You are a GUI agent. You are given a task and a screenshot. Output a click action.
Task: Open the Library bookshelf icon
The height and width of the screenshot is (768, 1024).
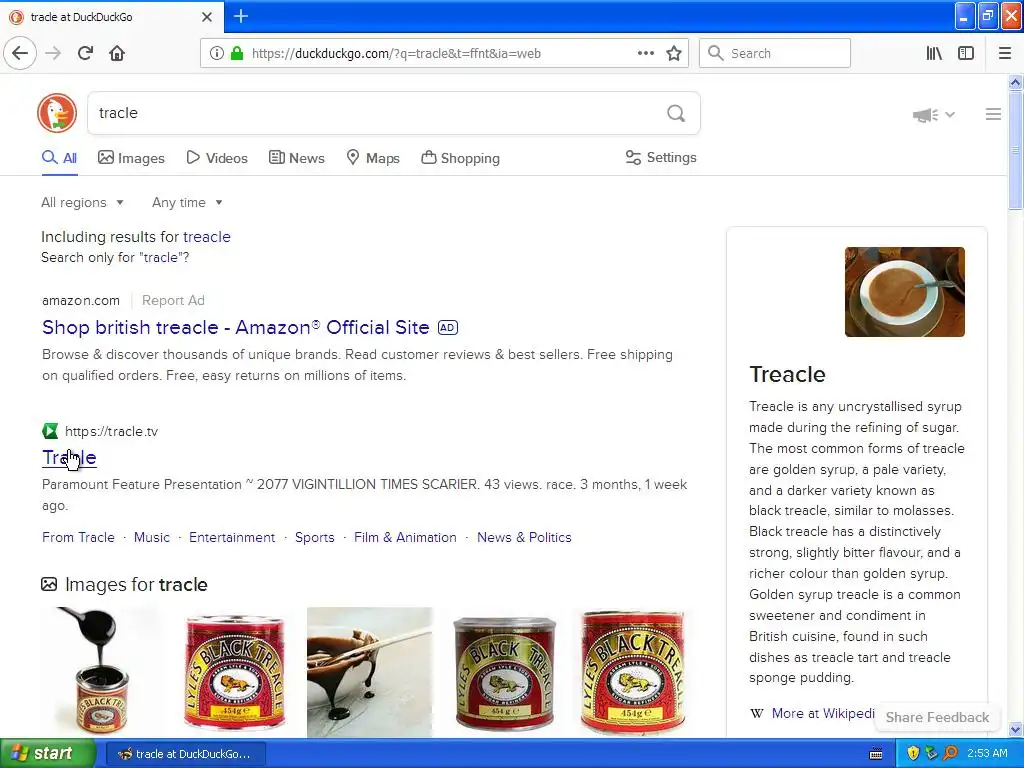(934, 53)
